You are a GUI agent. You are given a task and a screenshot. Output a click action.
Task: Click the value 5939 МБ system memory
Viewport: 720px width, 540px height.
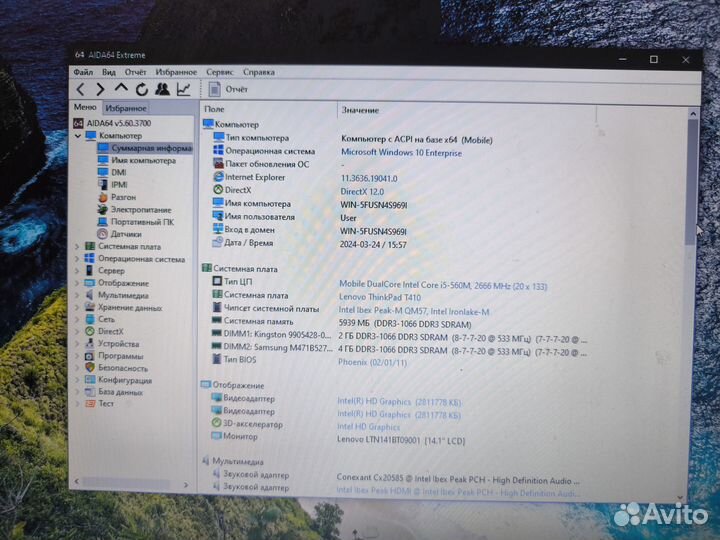405,324
